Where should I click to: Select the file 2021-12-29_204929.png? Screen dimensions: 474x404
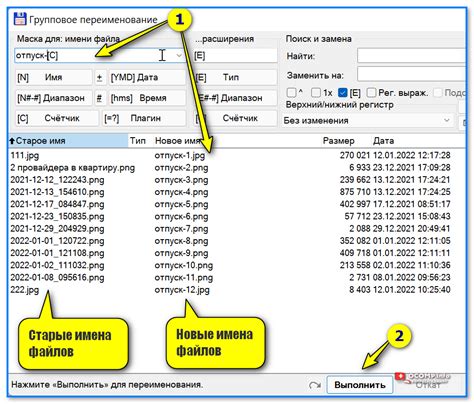pyautogui.click(x=57, y=229)
